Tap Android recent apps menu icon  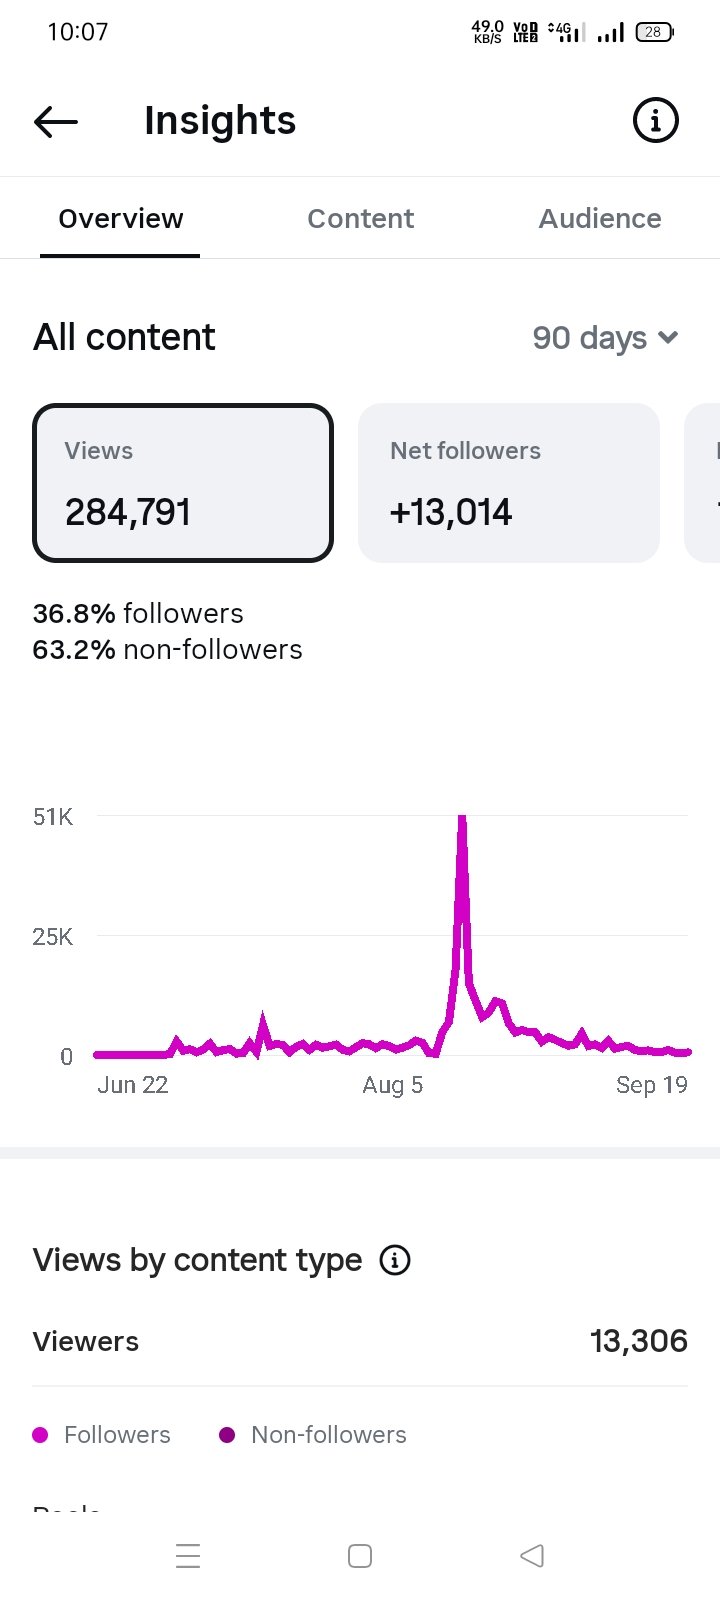(x=188, y=1556)
